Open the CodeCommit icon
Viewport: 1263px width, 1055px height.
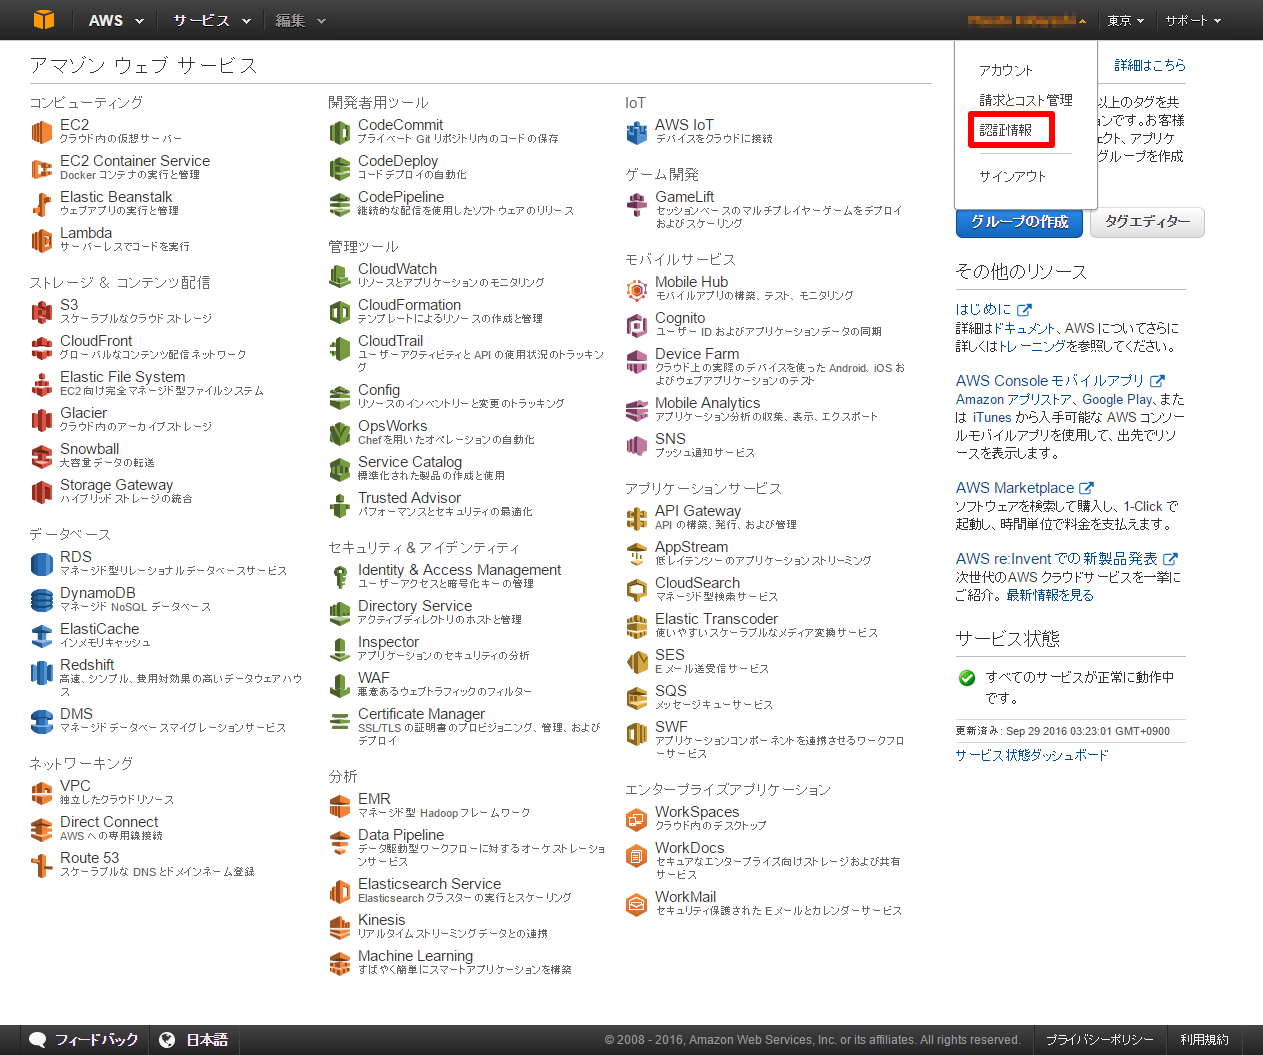pos(339,132)
